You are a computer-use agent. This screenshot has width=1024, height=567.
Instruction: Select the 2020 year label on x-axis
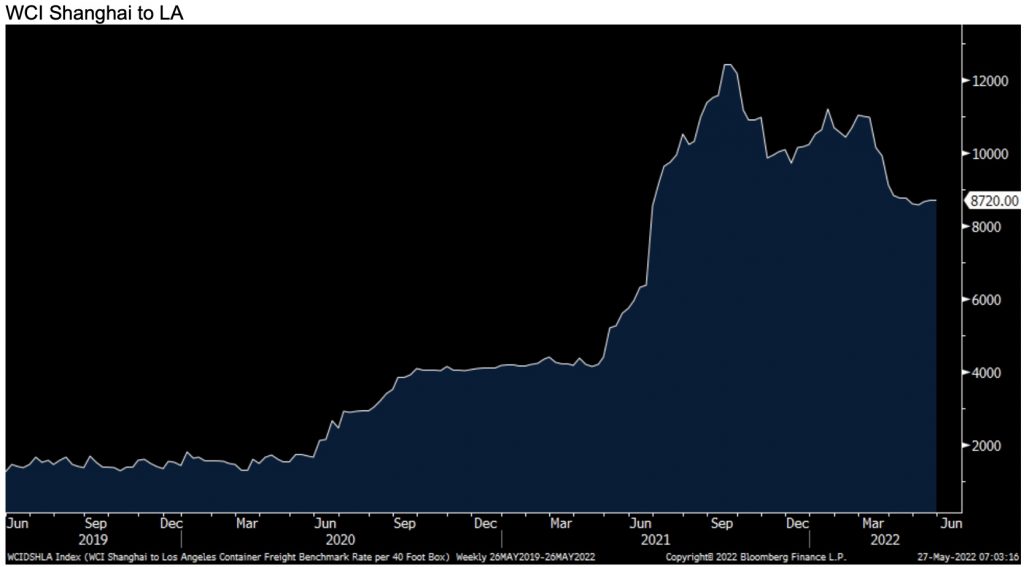pyautogui.click(x=326, y=536)
